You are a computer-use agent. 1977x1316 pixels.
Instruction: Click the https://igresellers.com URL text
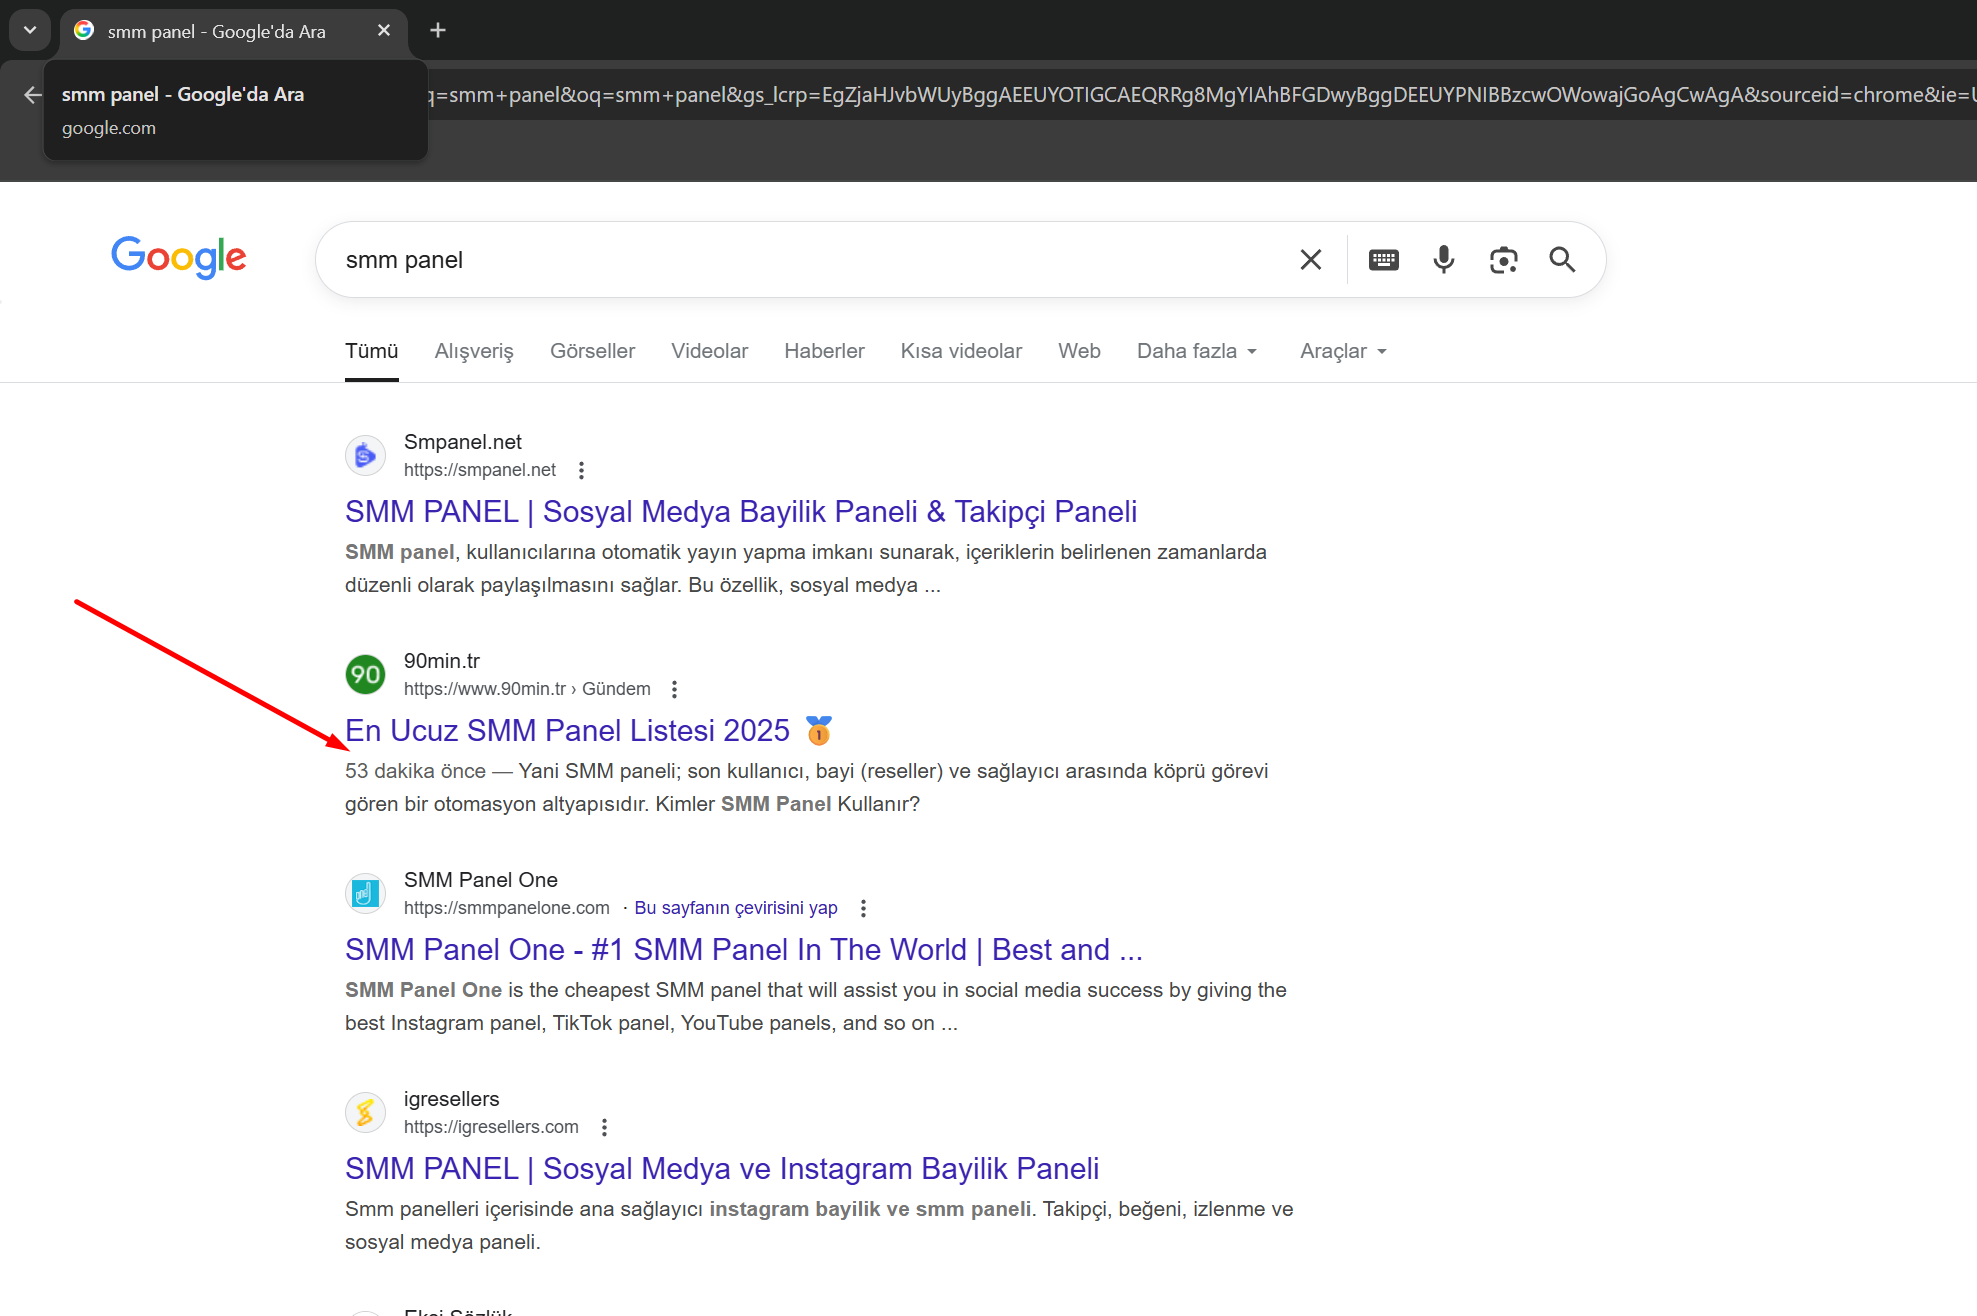(491, 1127)
